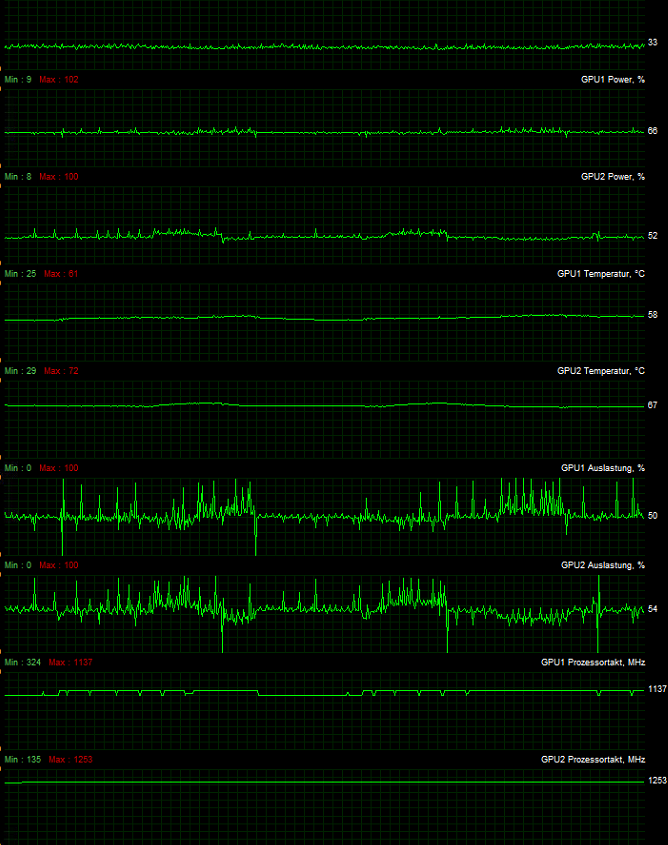The width and height of the screenshot is (668, 845).
Task: Click the current value 66 of GPU1 Power
Action: 652,131
